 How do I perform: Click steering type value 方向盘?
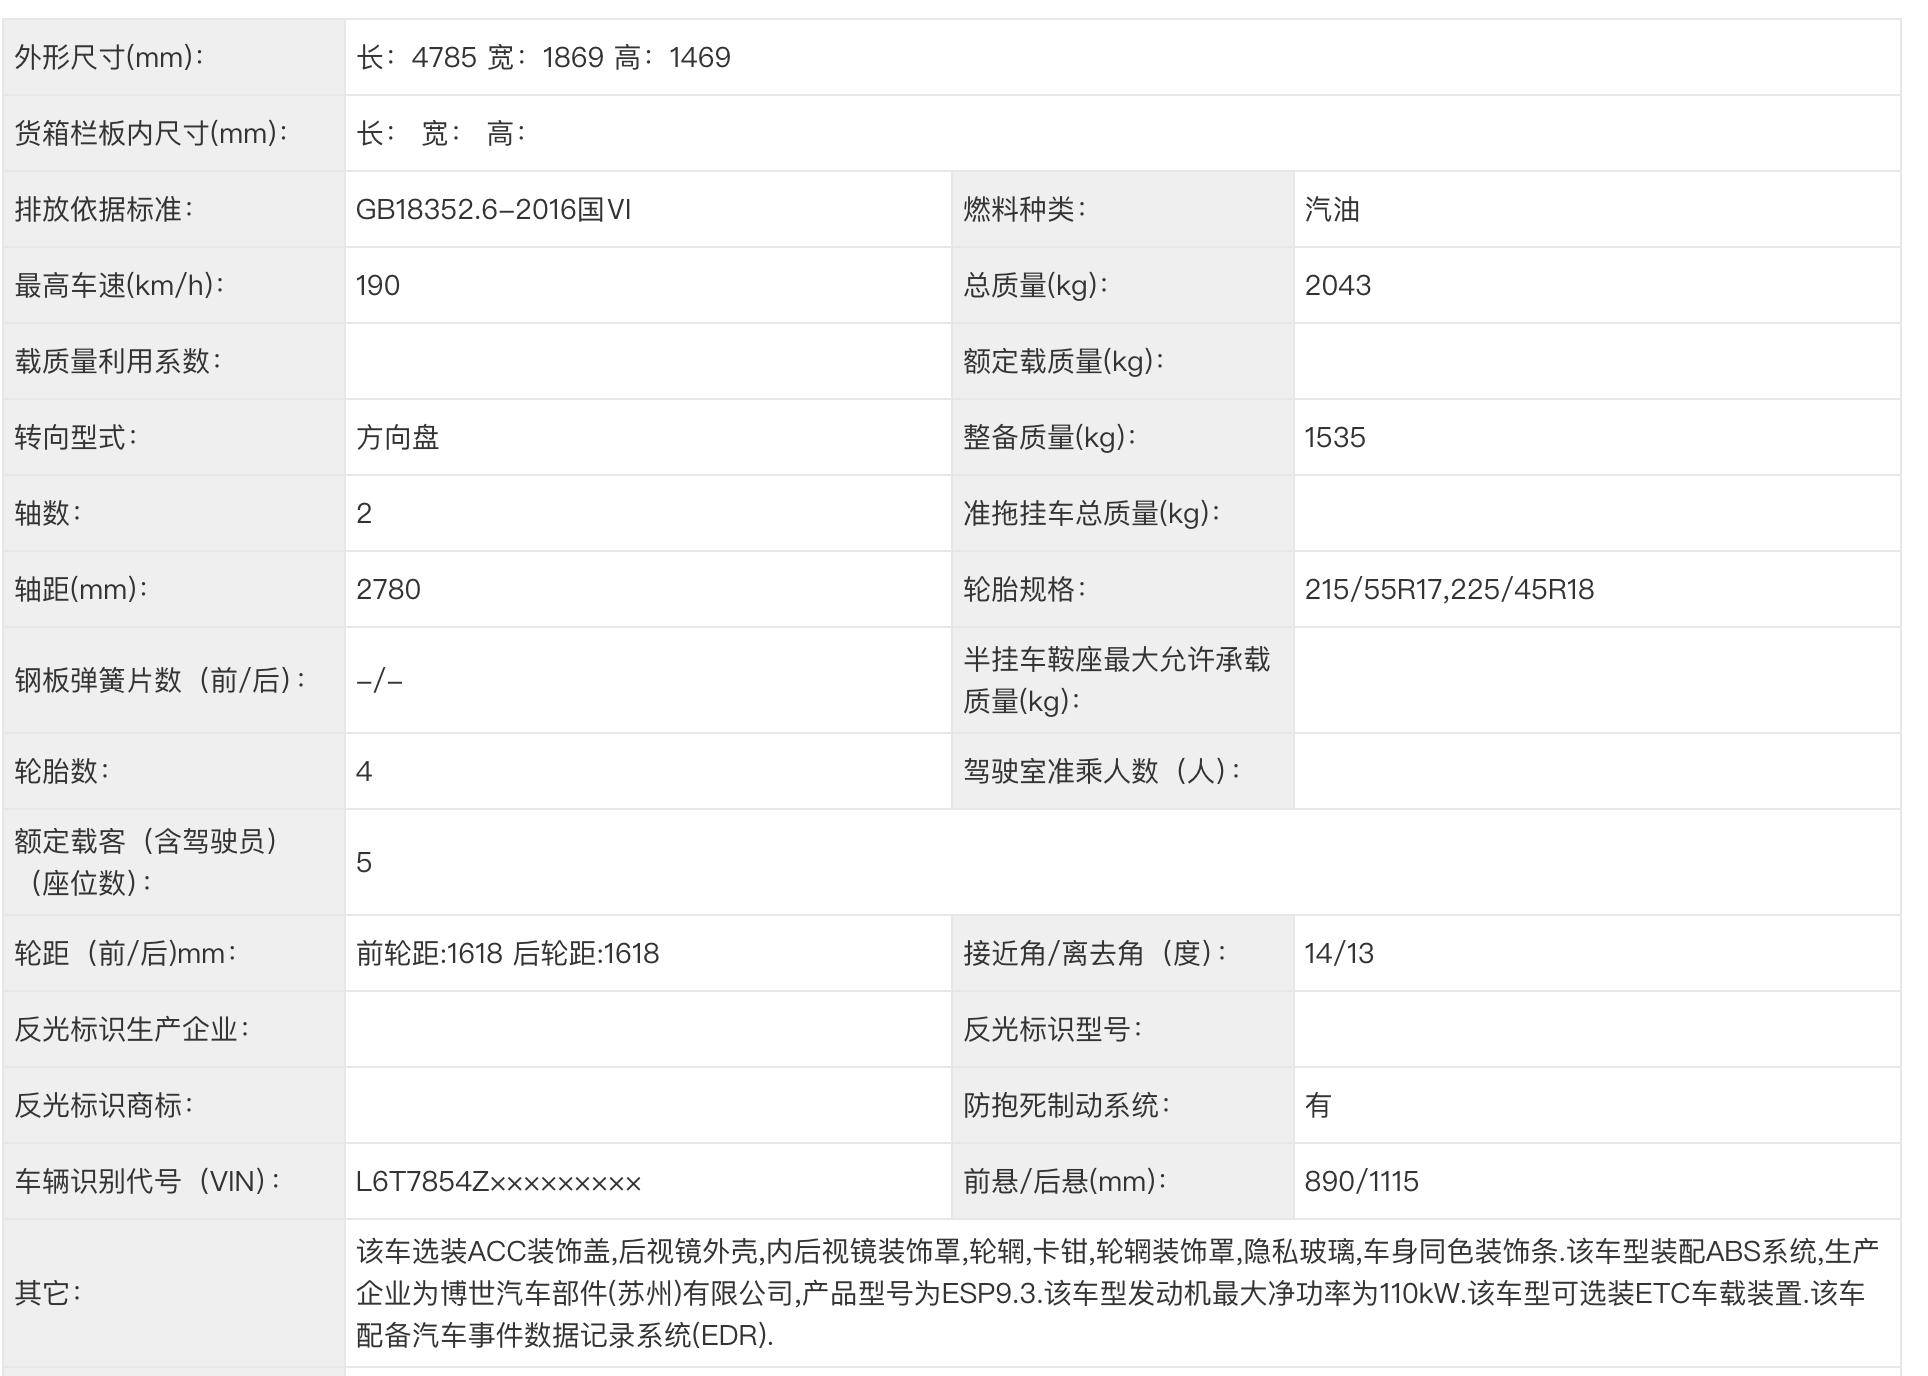tap(397, 437)
